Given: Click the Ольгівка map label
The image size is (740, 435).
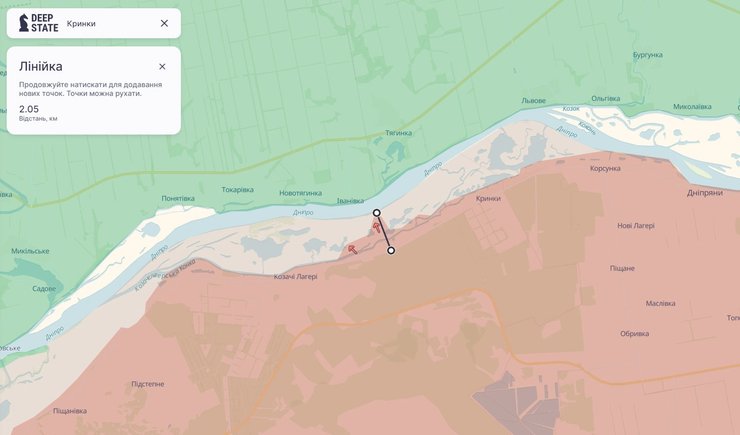Looking at the screenshot, I should [x=606, y=98].
